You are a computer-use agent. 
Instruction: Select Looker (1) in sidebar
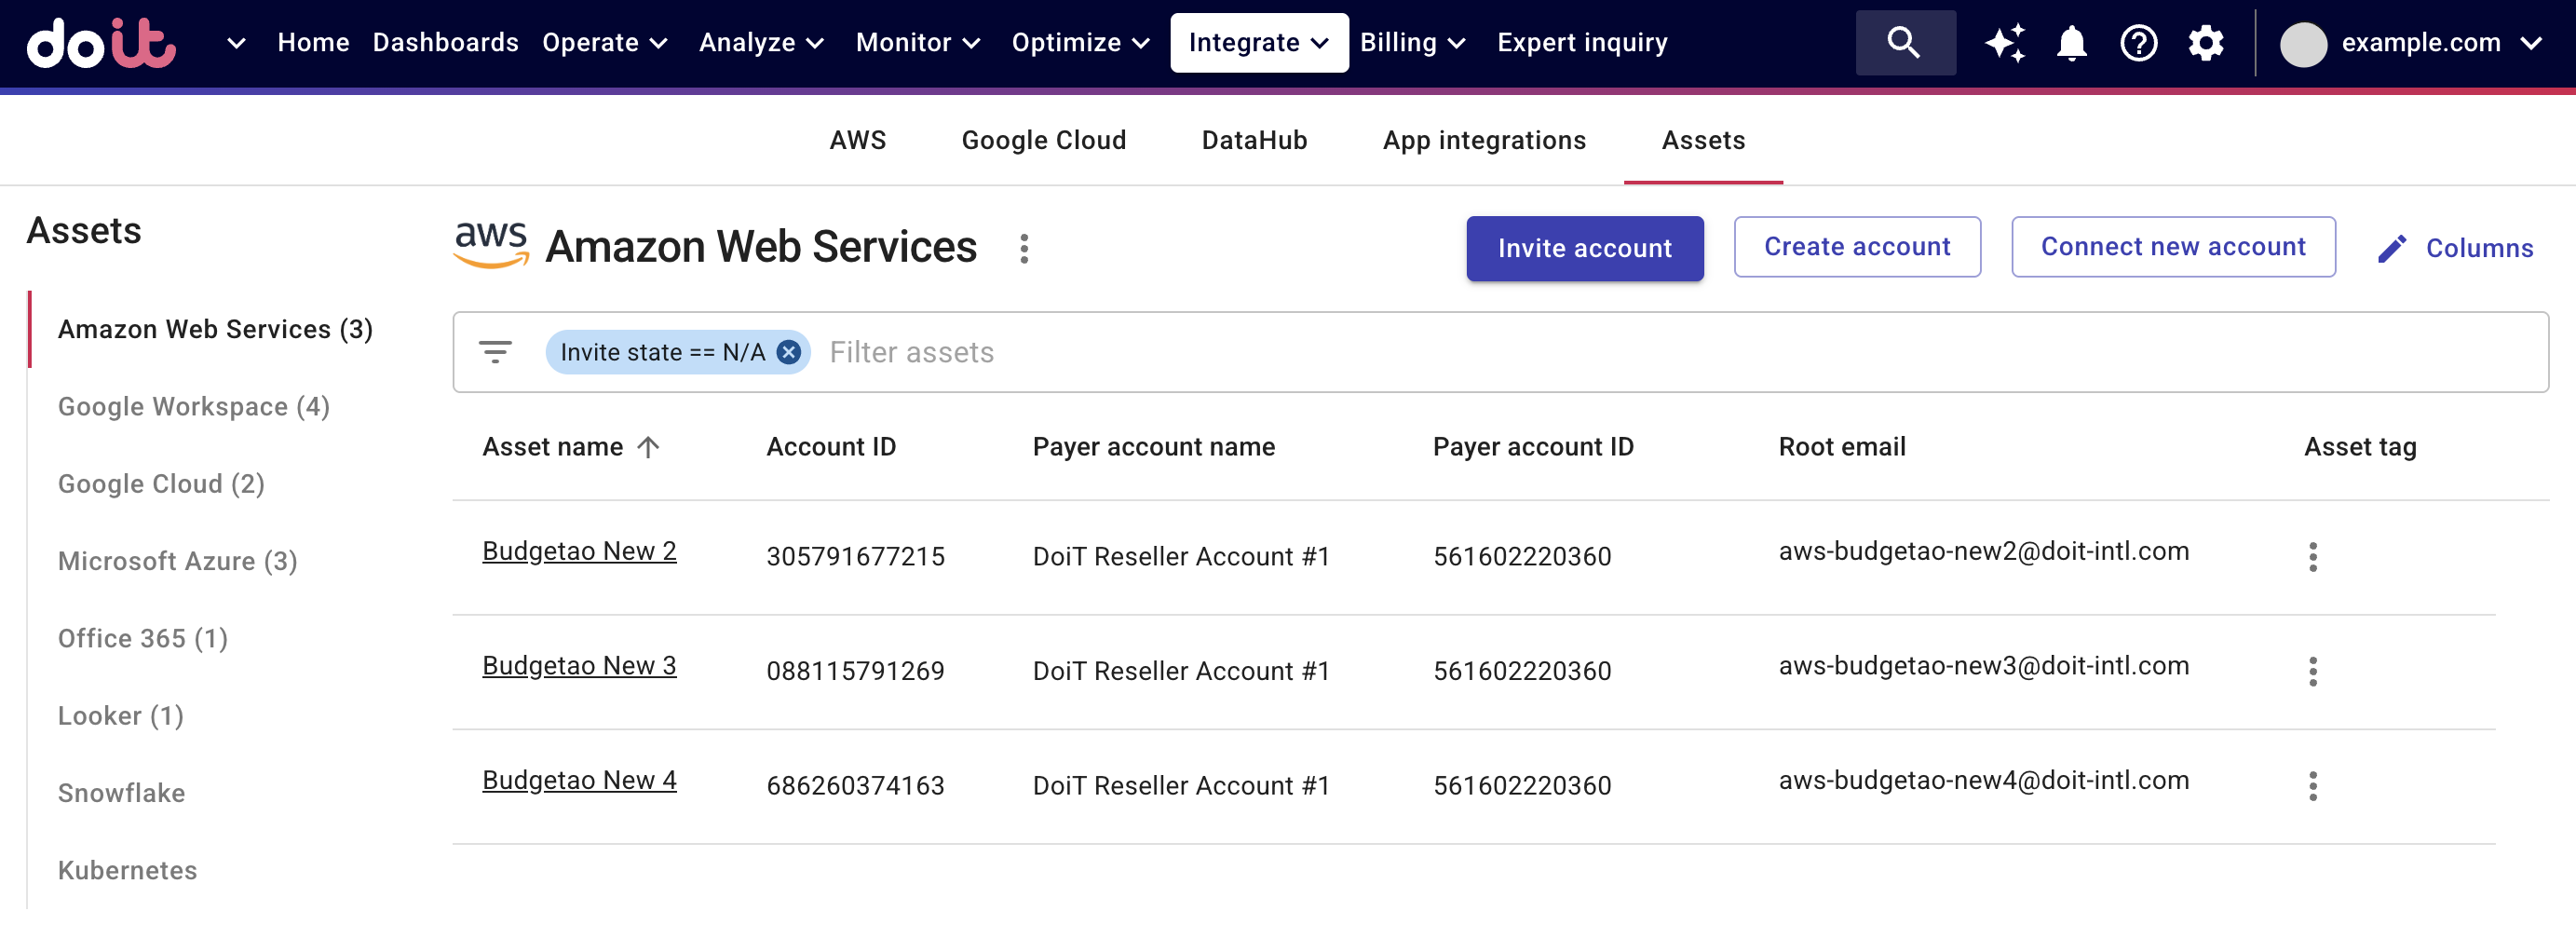click(x=121, y=716)
